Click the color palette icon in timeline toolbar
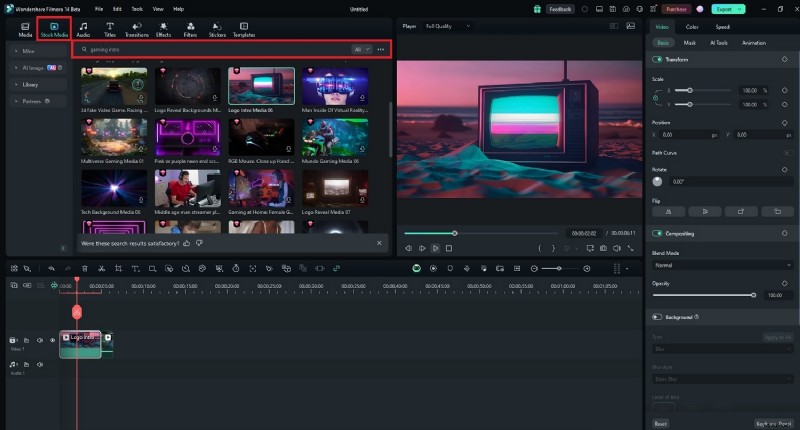 pyautogui.click(x=202, y=268)
